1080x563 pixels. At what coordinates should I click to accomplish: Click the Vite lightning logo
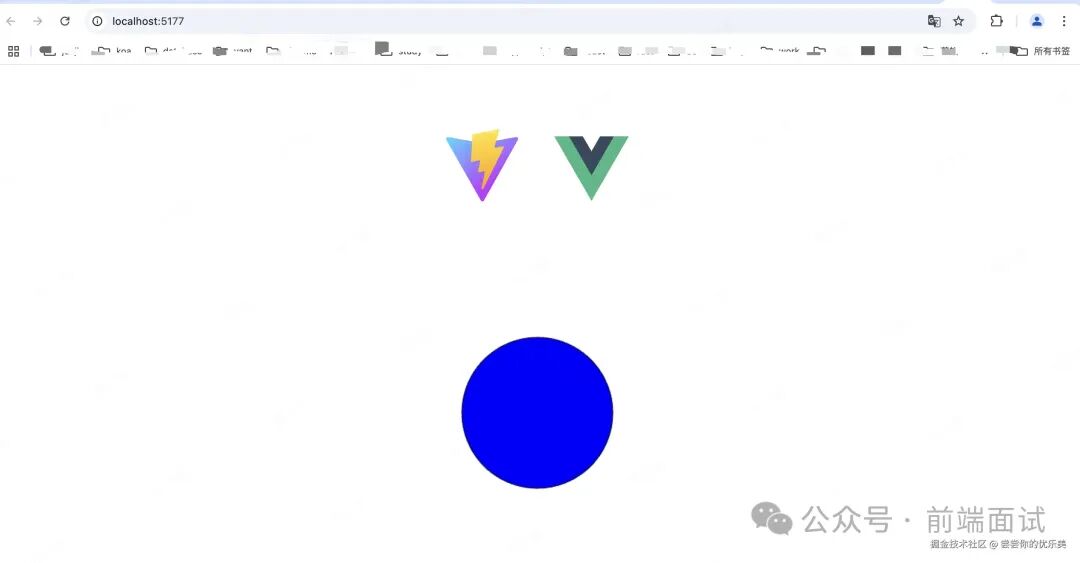482,165
